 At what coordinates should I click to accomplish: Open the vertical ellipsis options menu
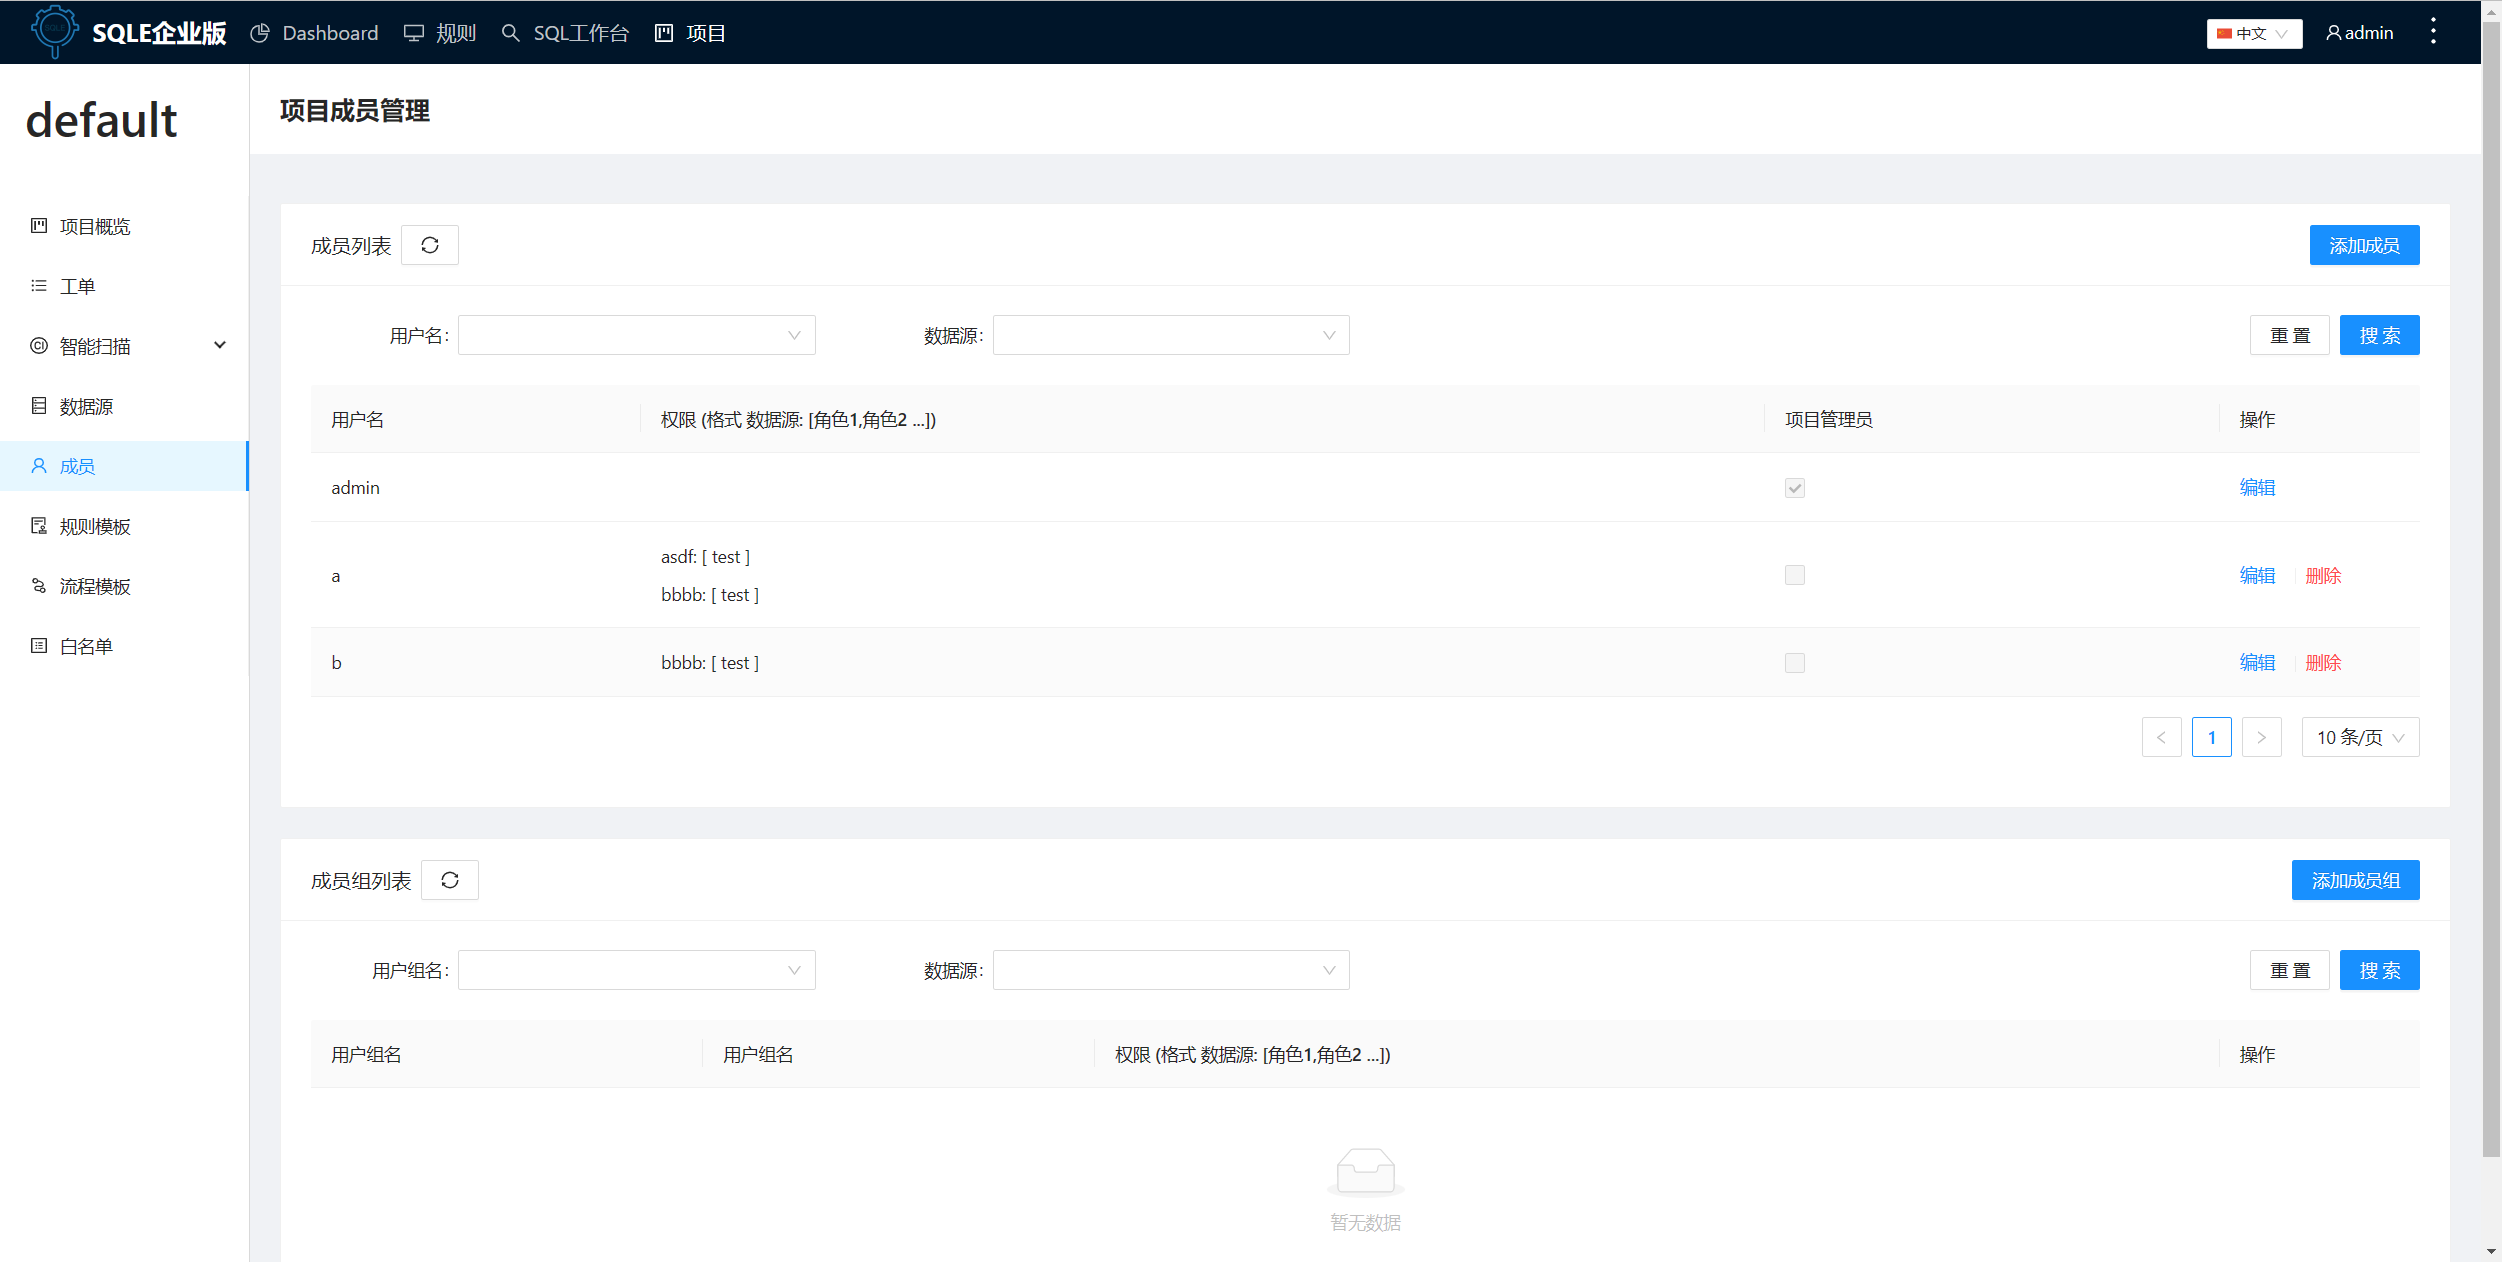[2433, 32]
